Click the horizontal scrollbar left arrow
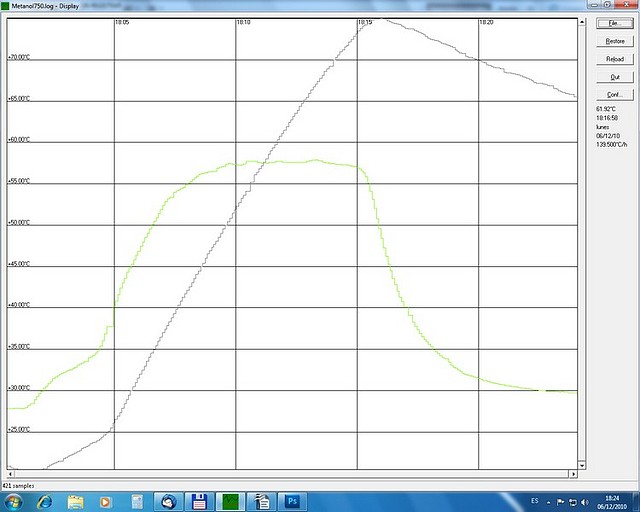The image size is (640, 512). click(11, 474)
